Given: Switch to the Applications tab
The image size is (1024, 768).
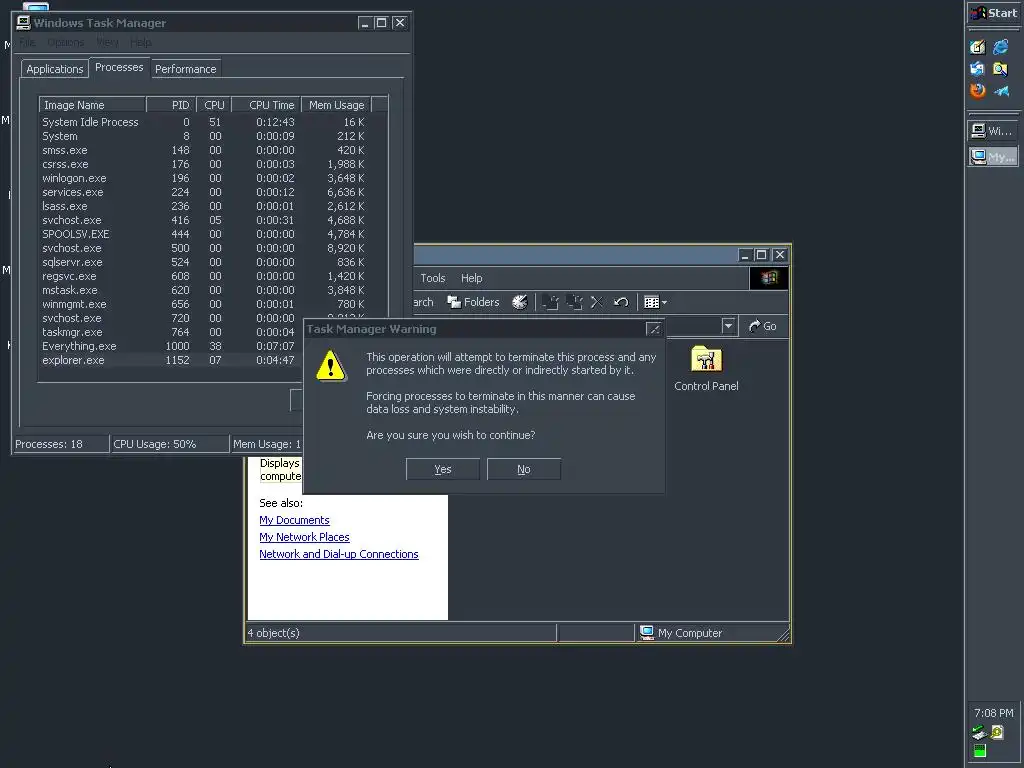Looking at the screenshot, I should click(55, 69).
